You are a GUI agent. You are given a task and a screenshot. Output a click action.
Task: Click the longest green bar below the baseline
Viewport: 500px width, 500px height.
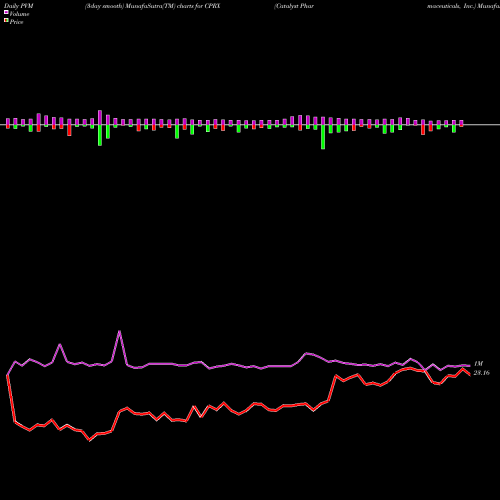(x=323, y=137)
